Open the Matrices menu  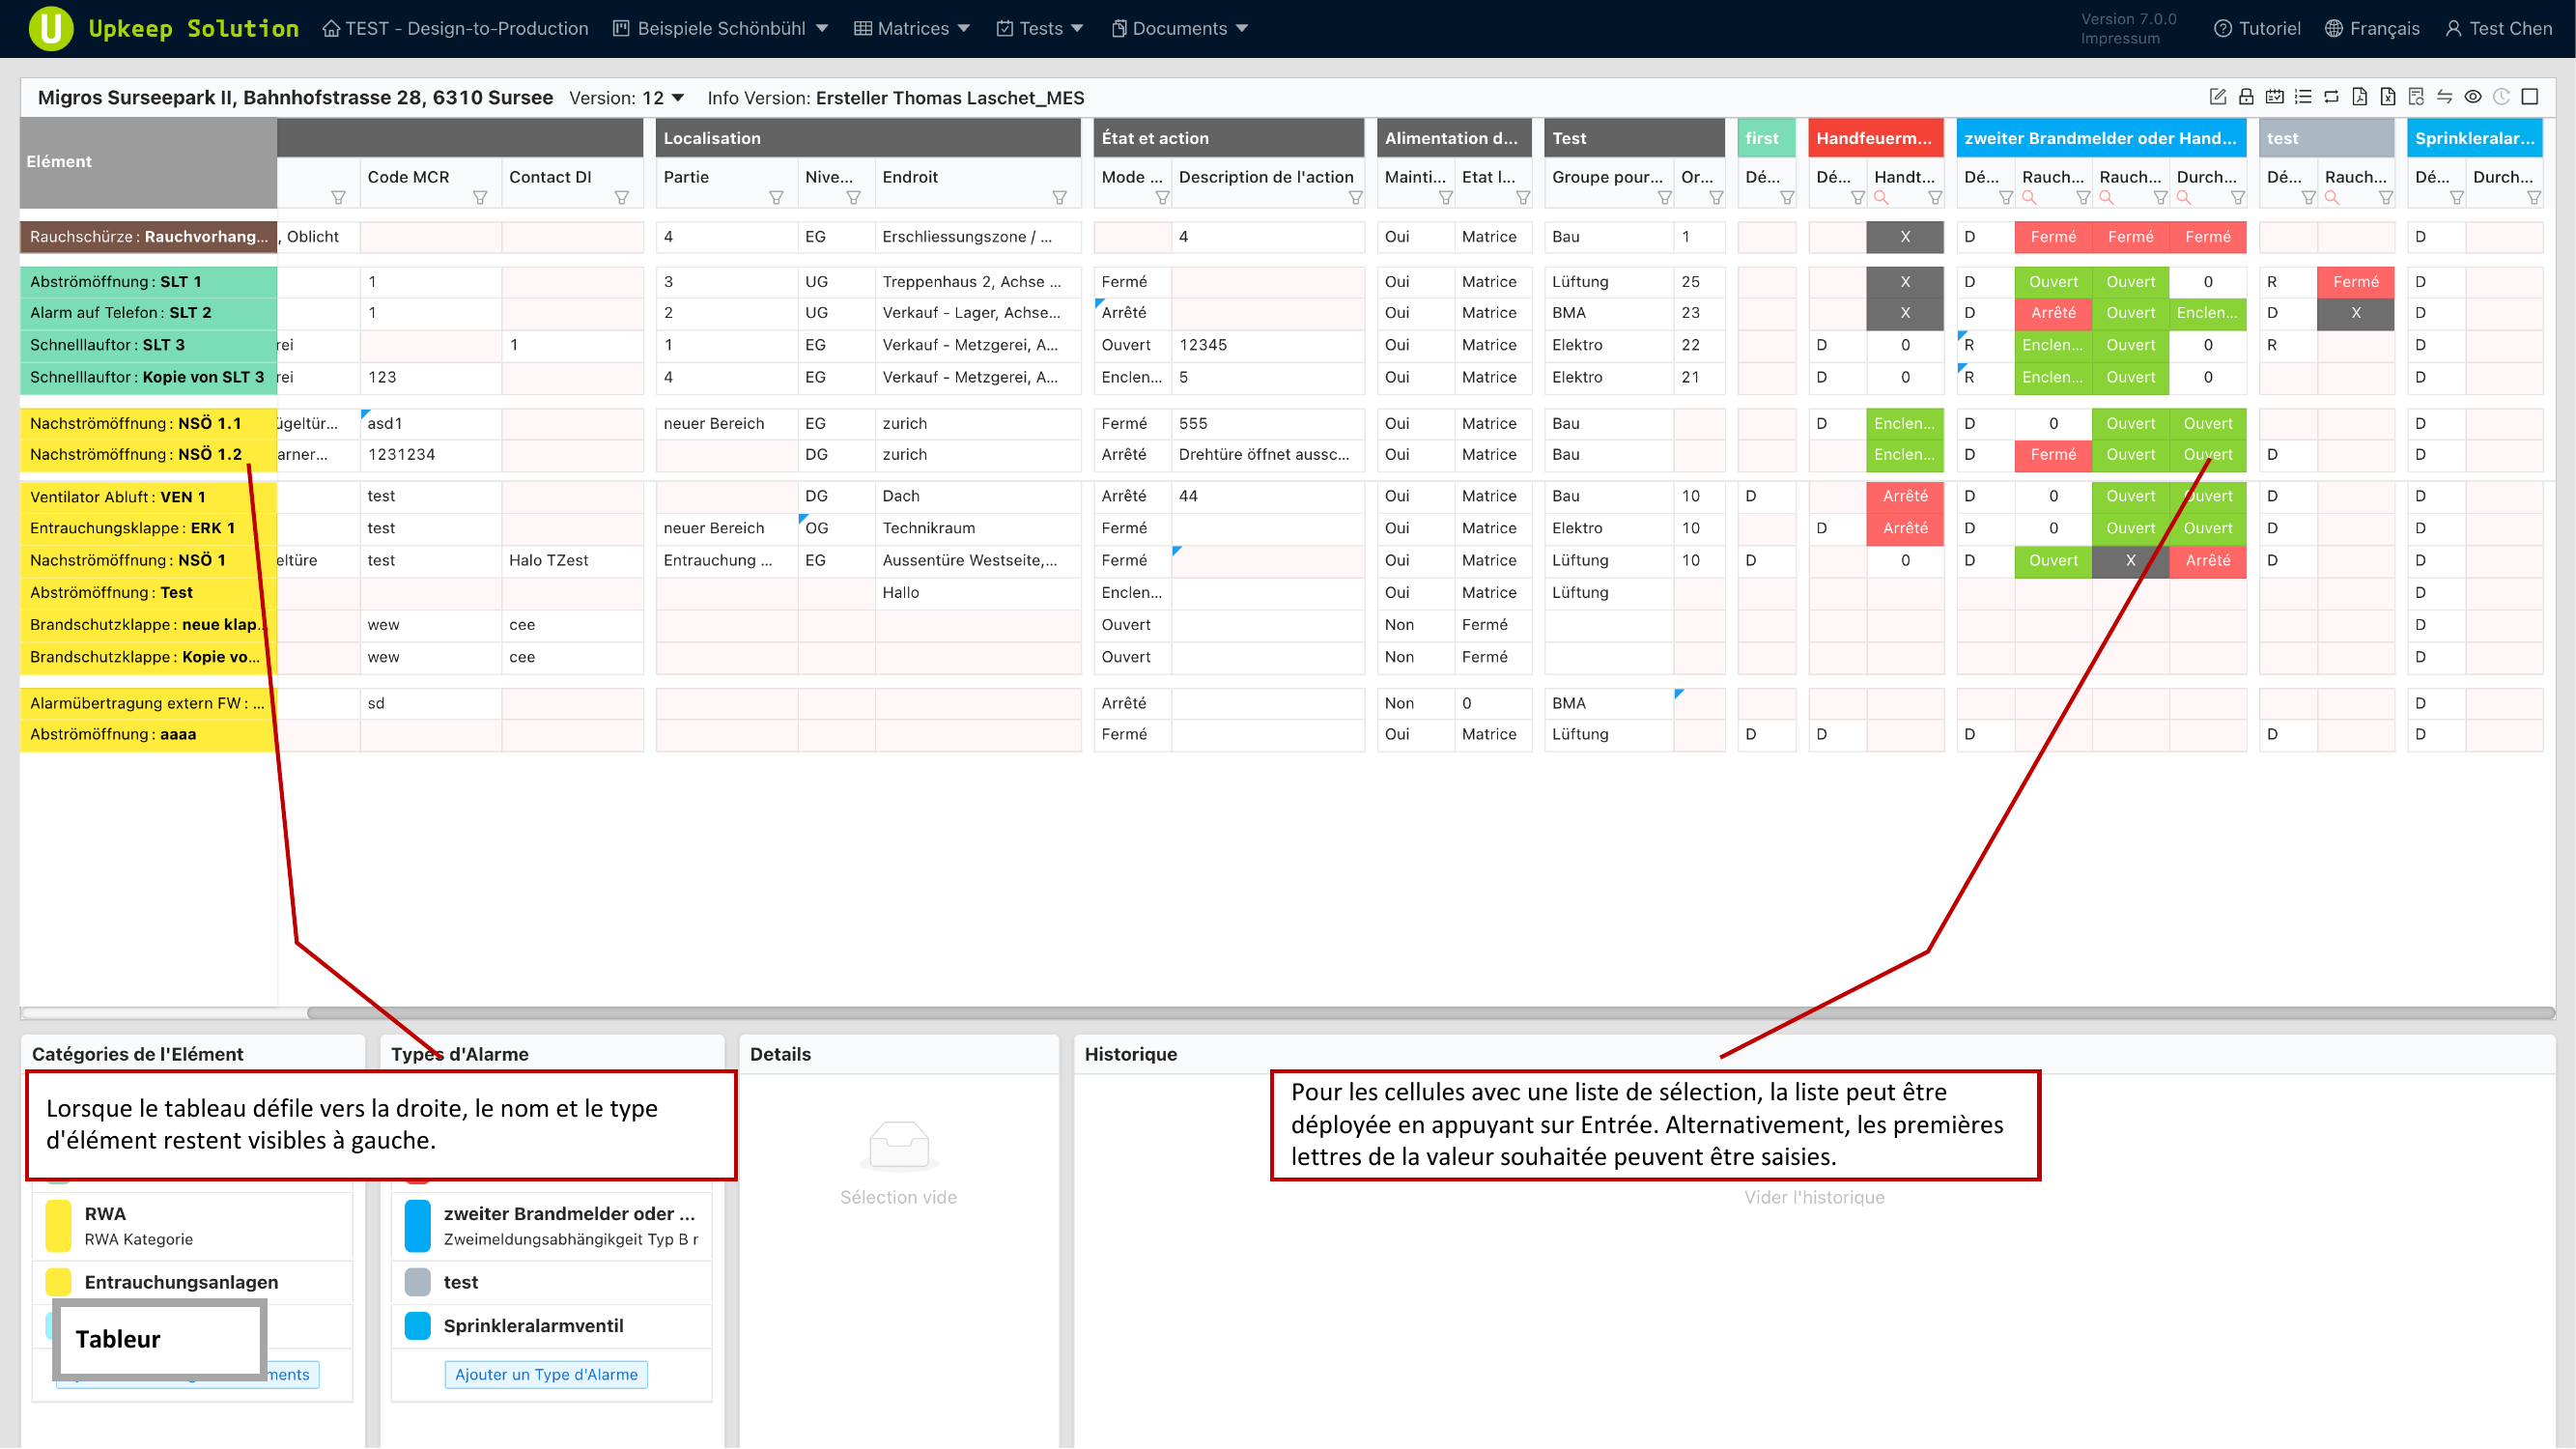[x=912, y=28]
